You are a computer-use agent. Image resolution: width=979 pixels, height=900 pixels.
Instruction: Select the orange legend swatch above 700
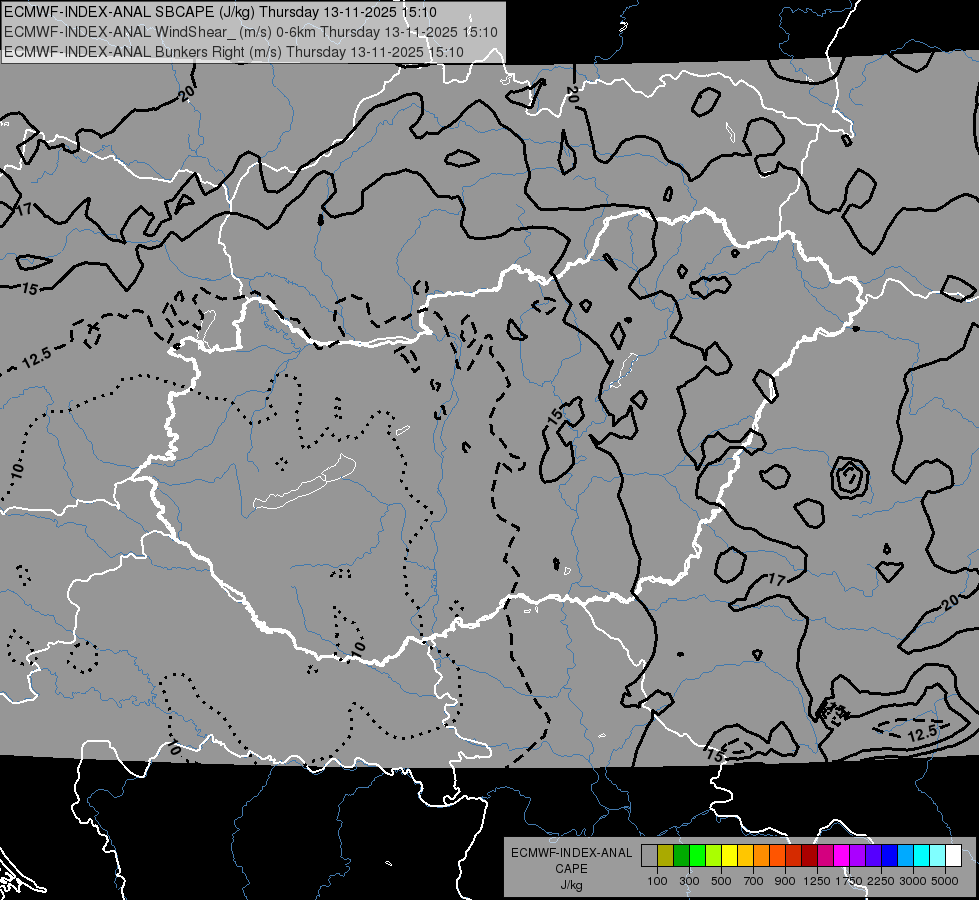(x=762, y=855)
